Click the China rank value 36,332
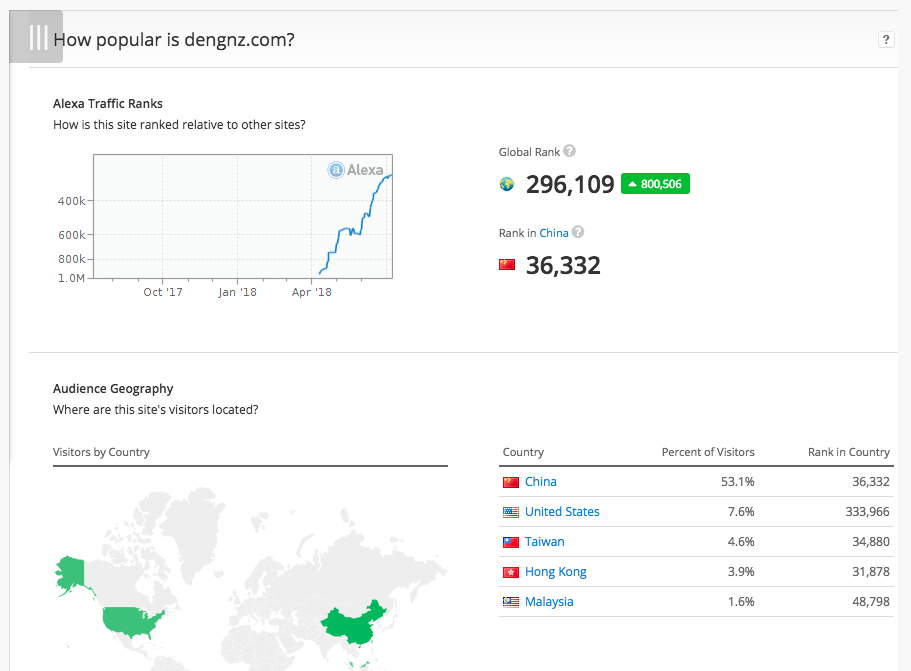Image resolution: width=911 pixels, height=671 pixels. [563, 265]
